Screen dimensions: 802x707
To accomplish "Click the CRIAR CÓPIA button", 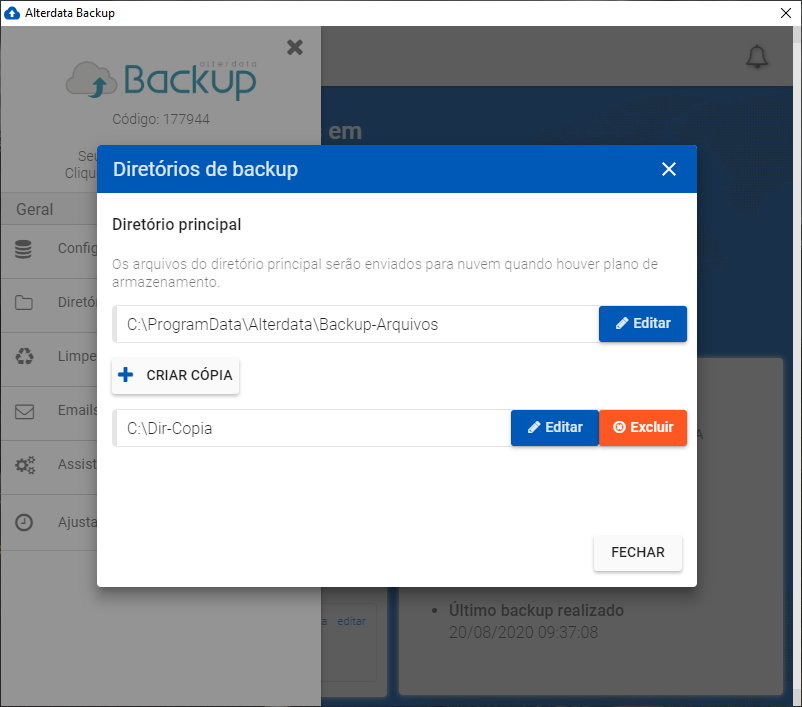I will pyautogui.click(x=175, y=375).
